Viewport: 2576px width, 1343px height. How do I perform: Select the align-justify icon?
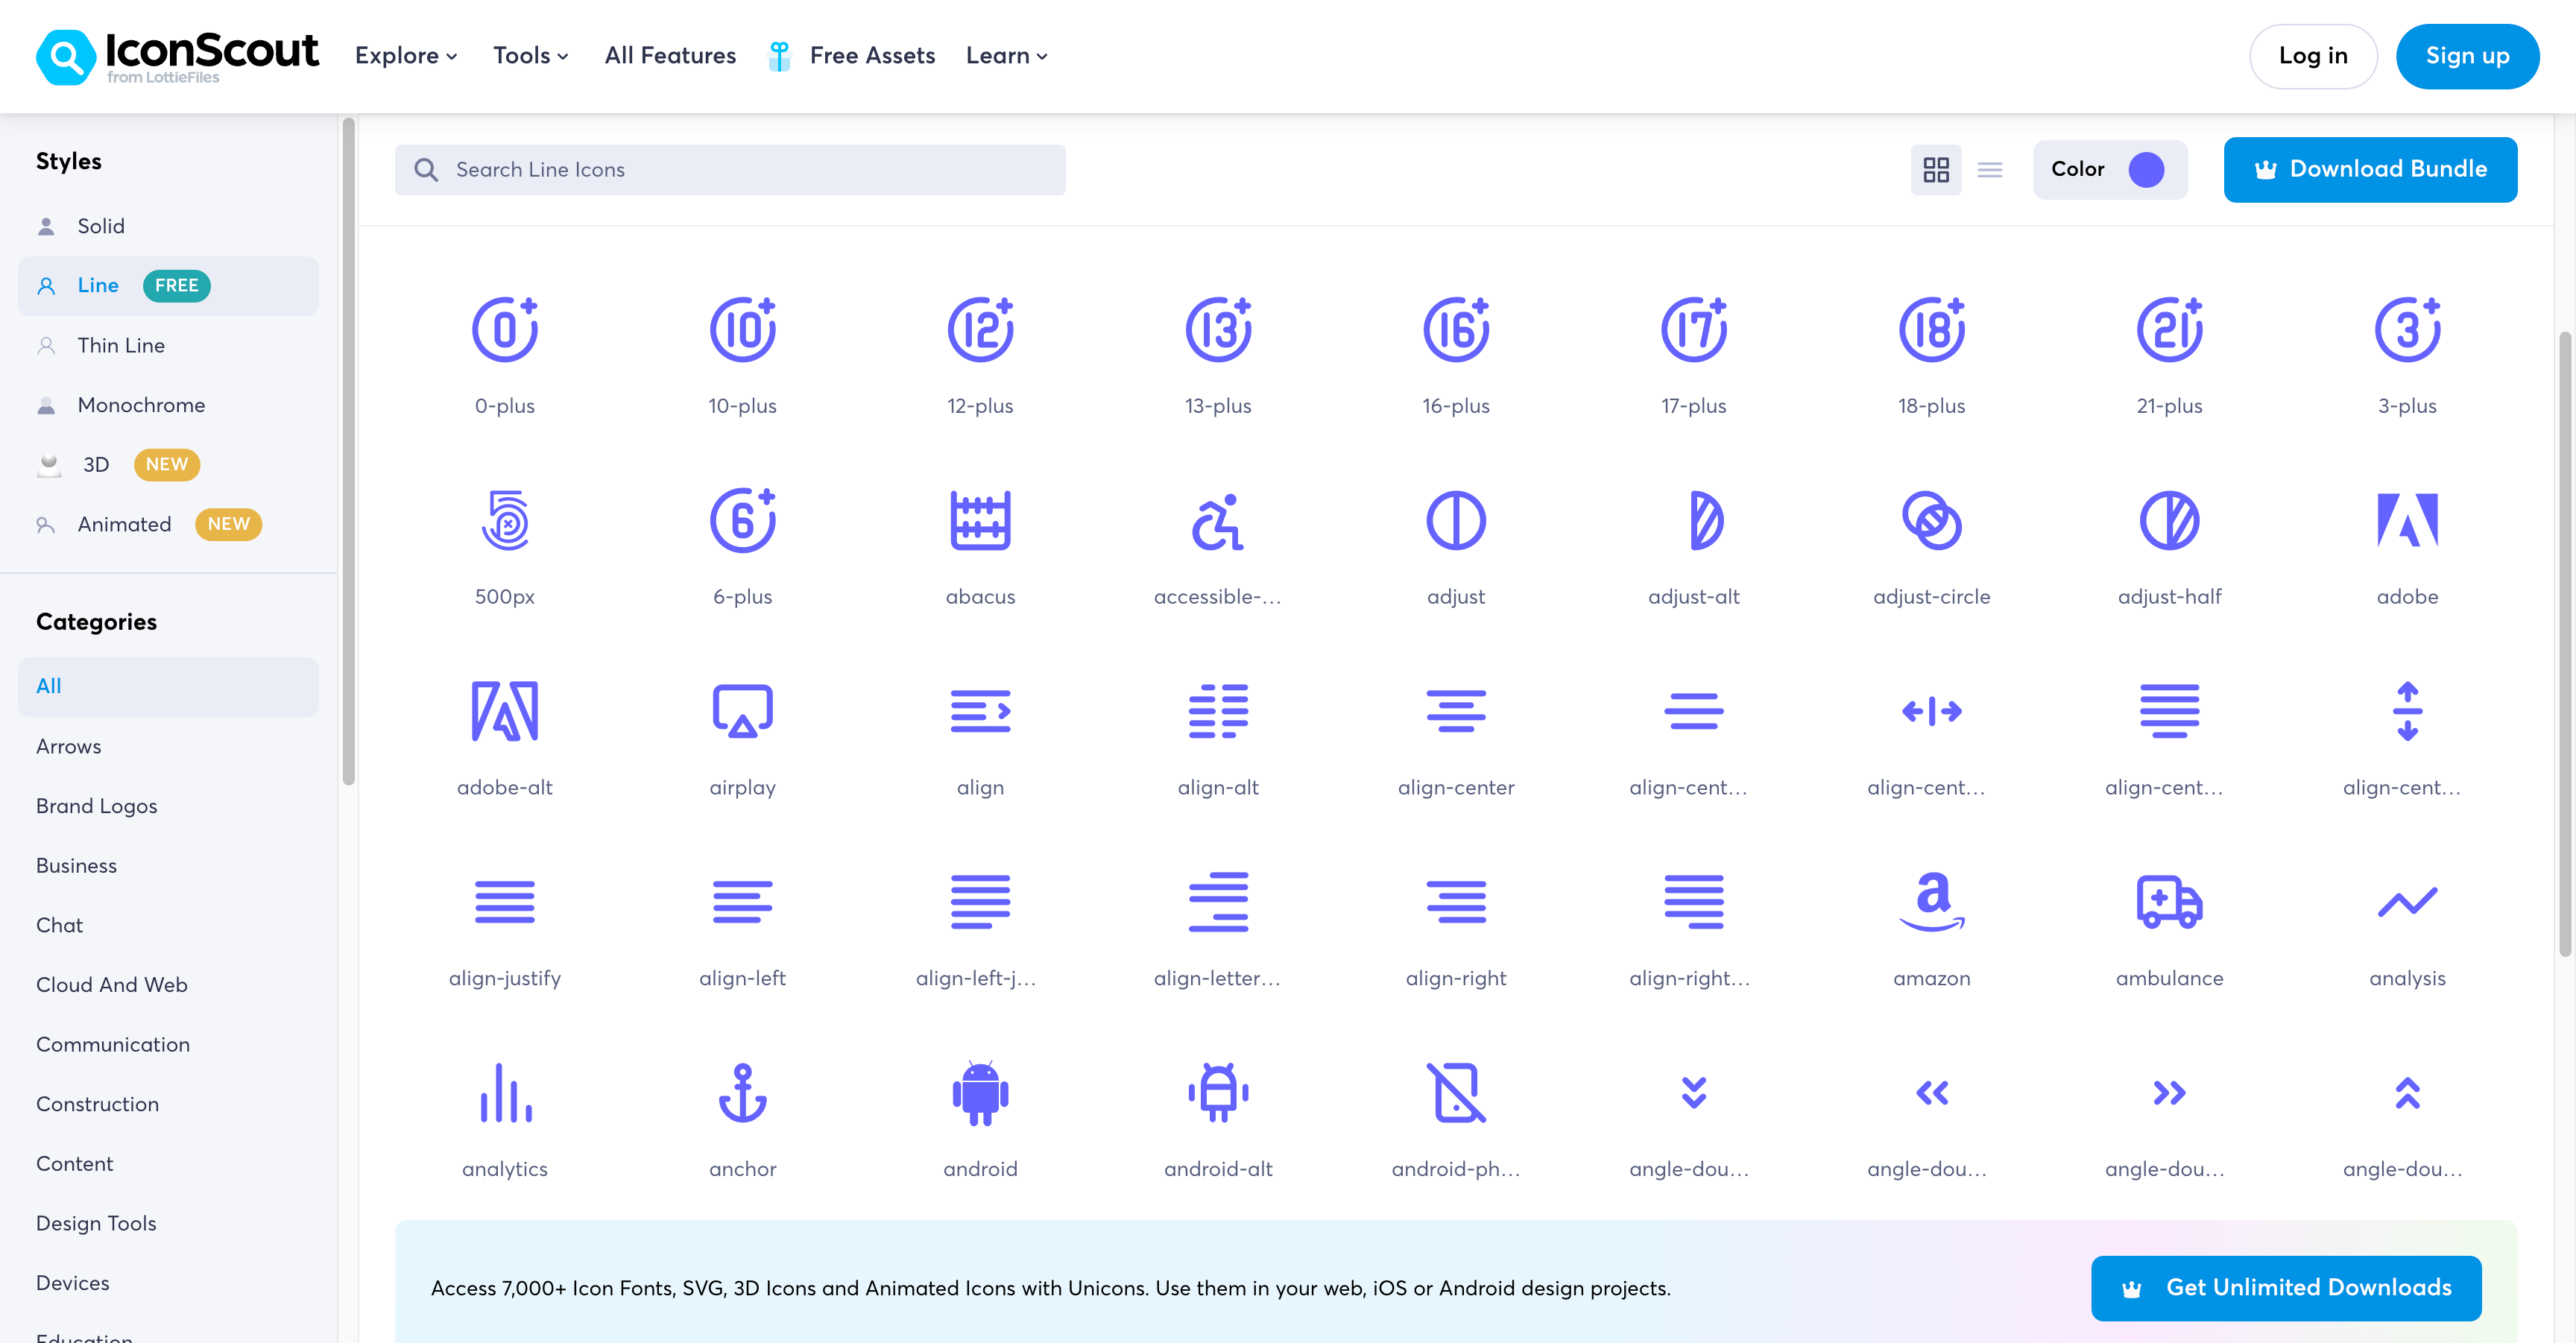[504, 902]
